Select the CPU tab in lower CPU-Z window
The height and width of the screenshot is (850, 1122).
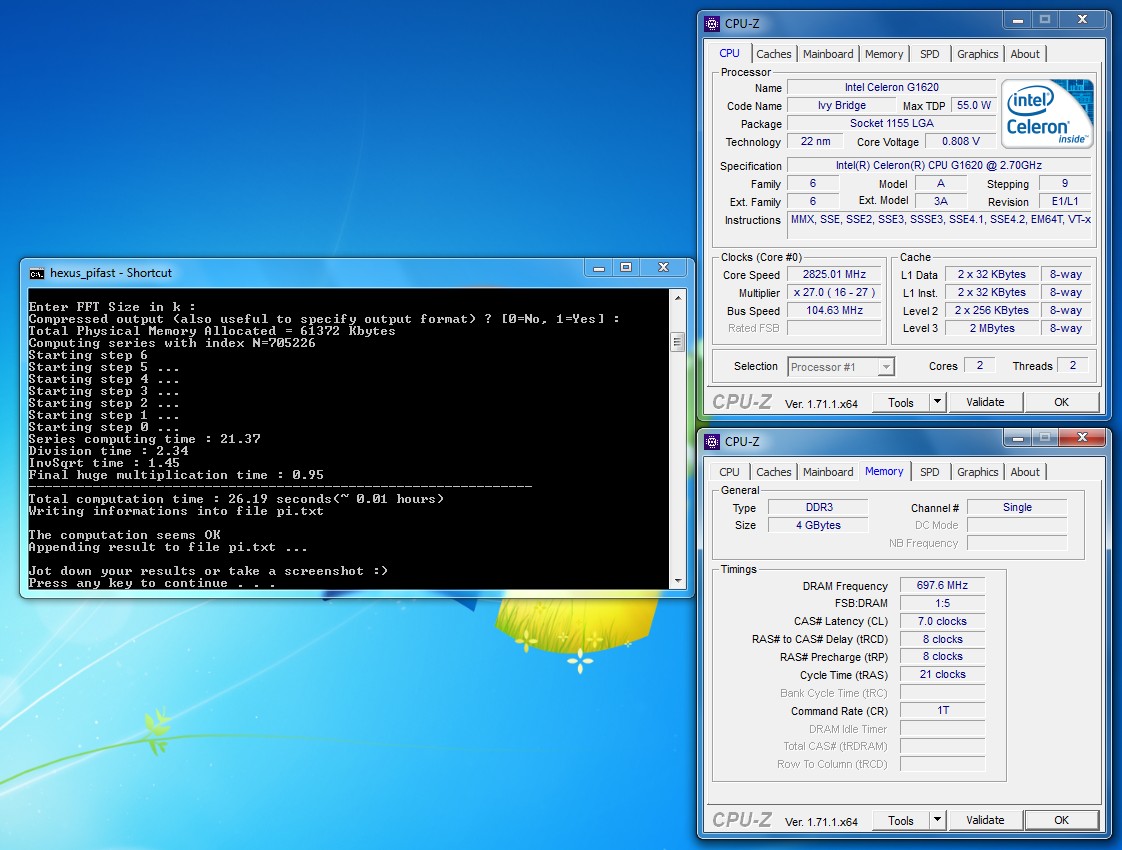(729, 472)
